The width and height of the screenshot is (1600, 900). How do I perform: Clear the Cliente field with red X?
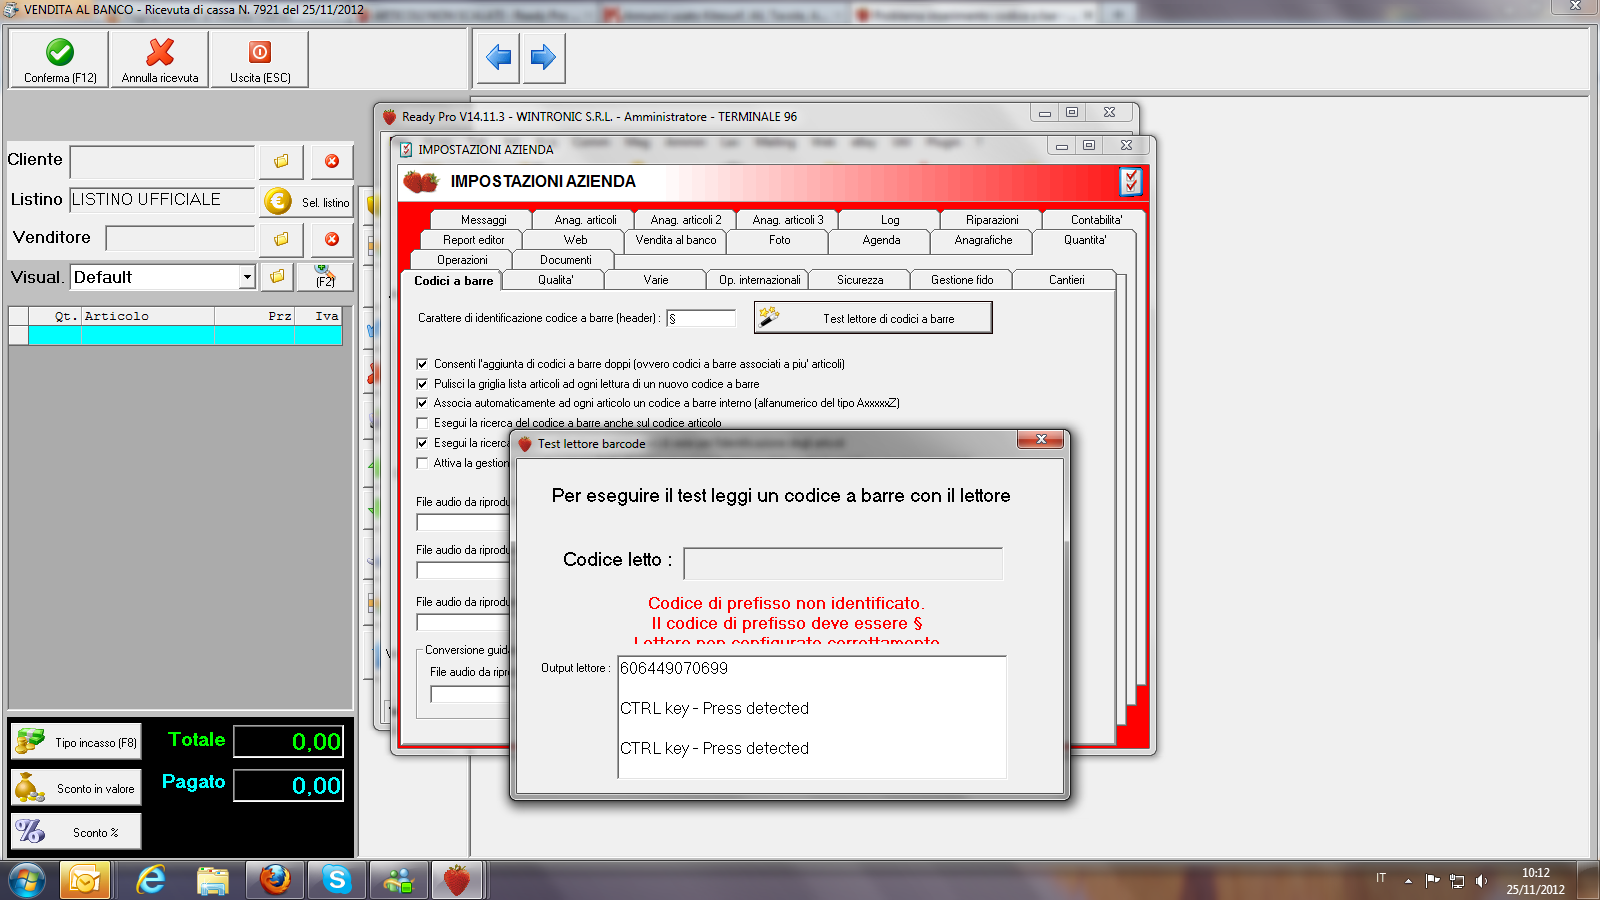332,161
